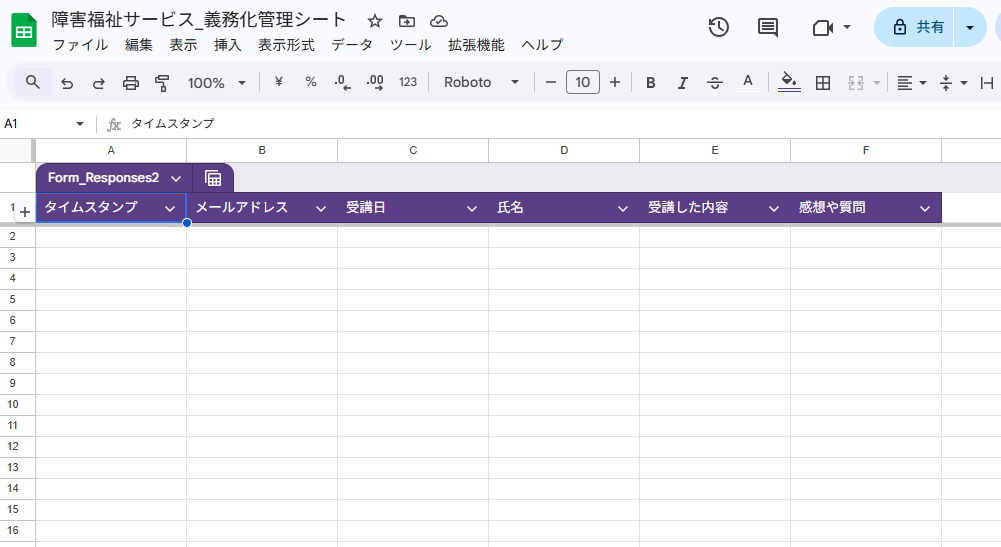Star this spreadsheet document
Viewport: 1001px width, 547px height.
[x=375, y=21]
